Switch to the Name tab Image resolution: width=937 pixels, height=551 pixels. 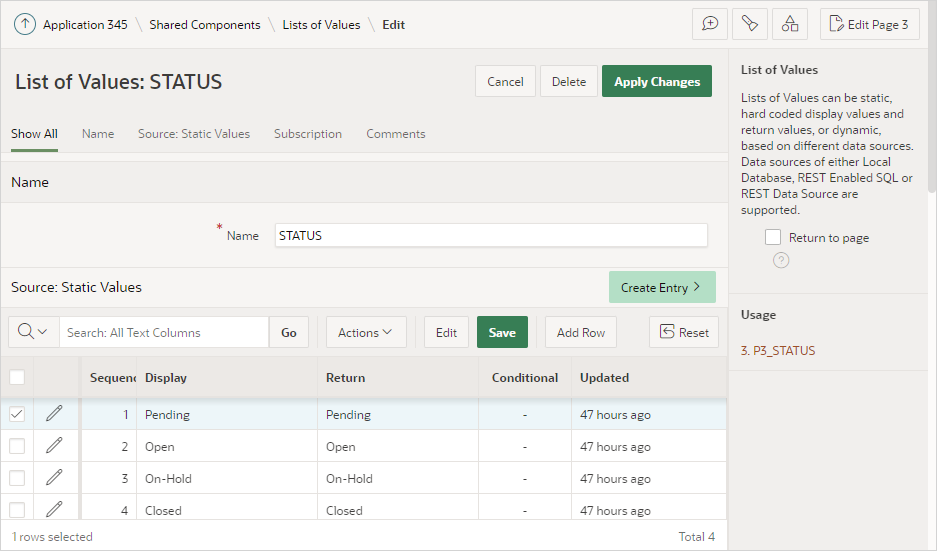tap(98, 134)
